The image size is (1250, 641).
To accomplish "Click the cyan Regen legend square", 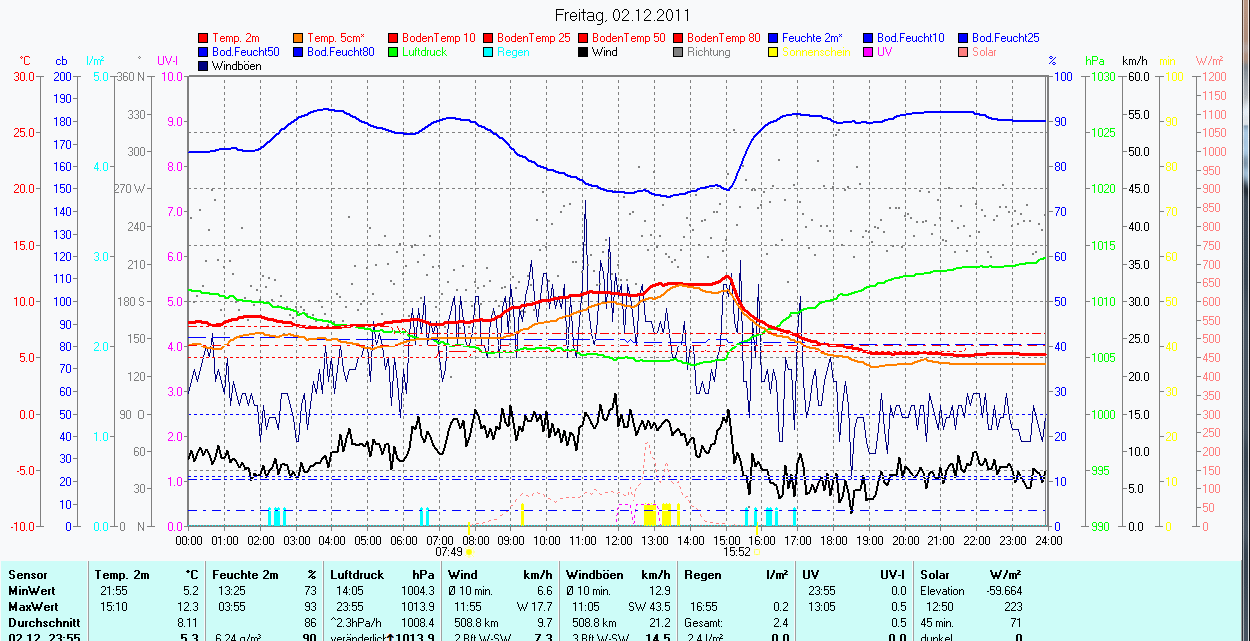I will [489, 52].
